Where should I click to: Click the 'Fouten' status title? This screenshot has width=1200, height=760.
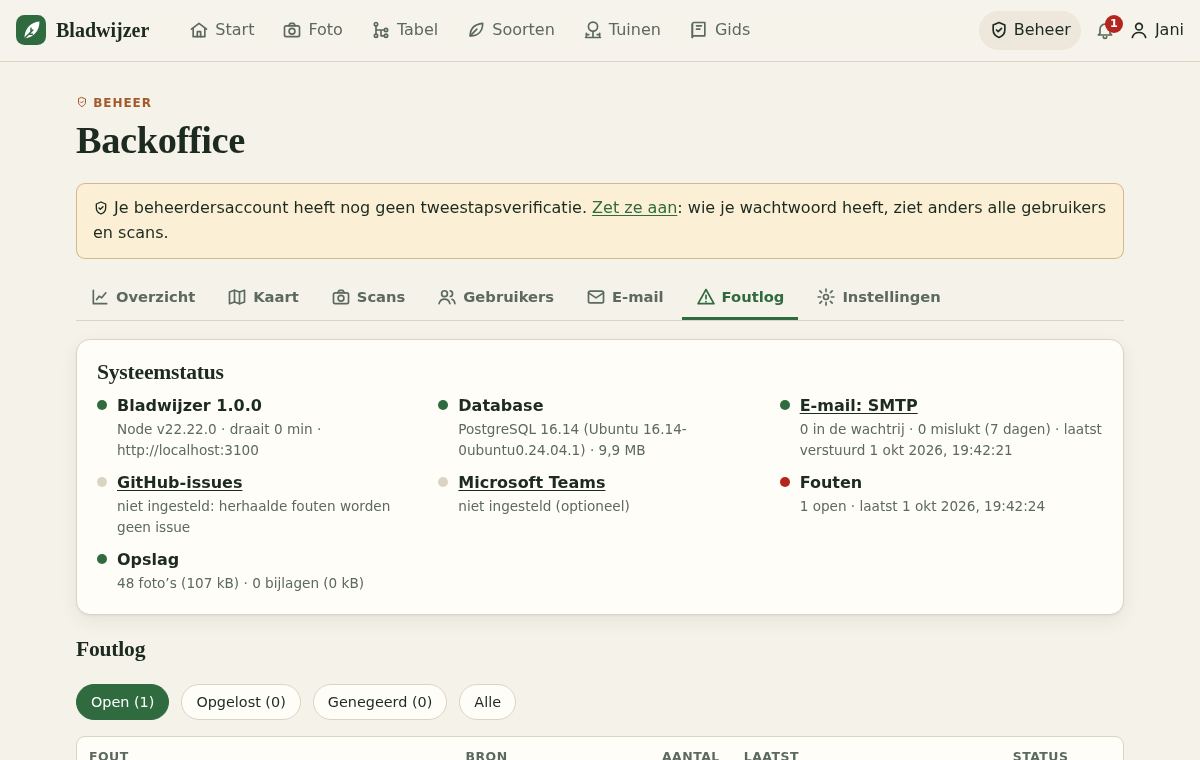click(x=830, y=482)
